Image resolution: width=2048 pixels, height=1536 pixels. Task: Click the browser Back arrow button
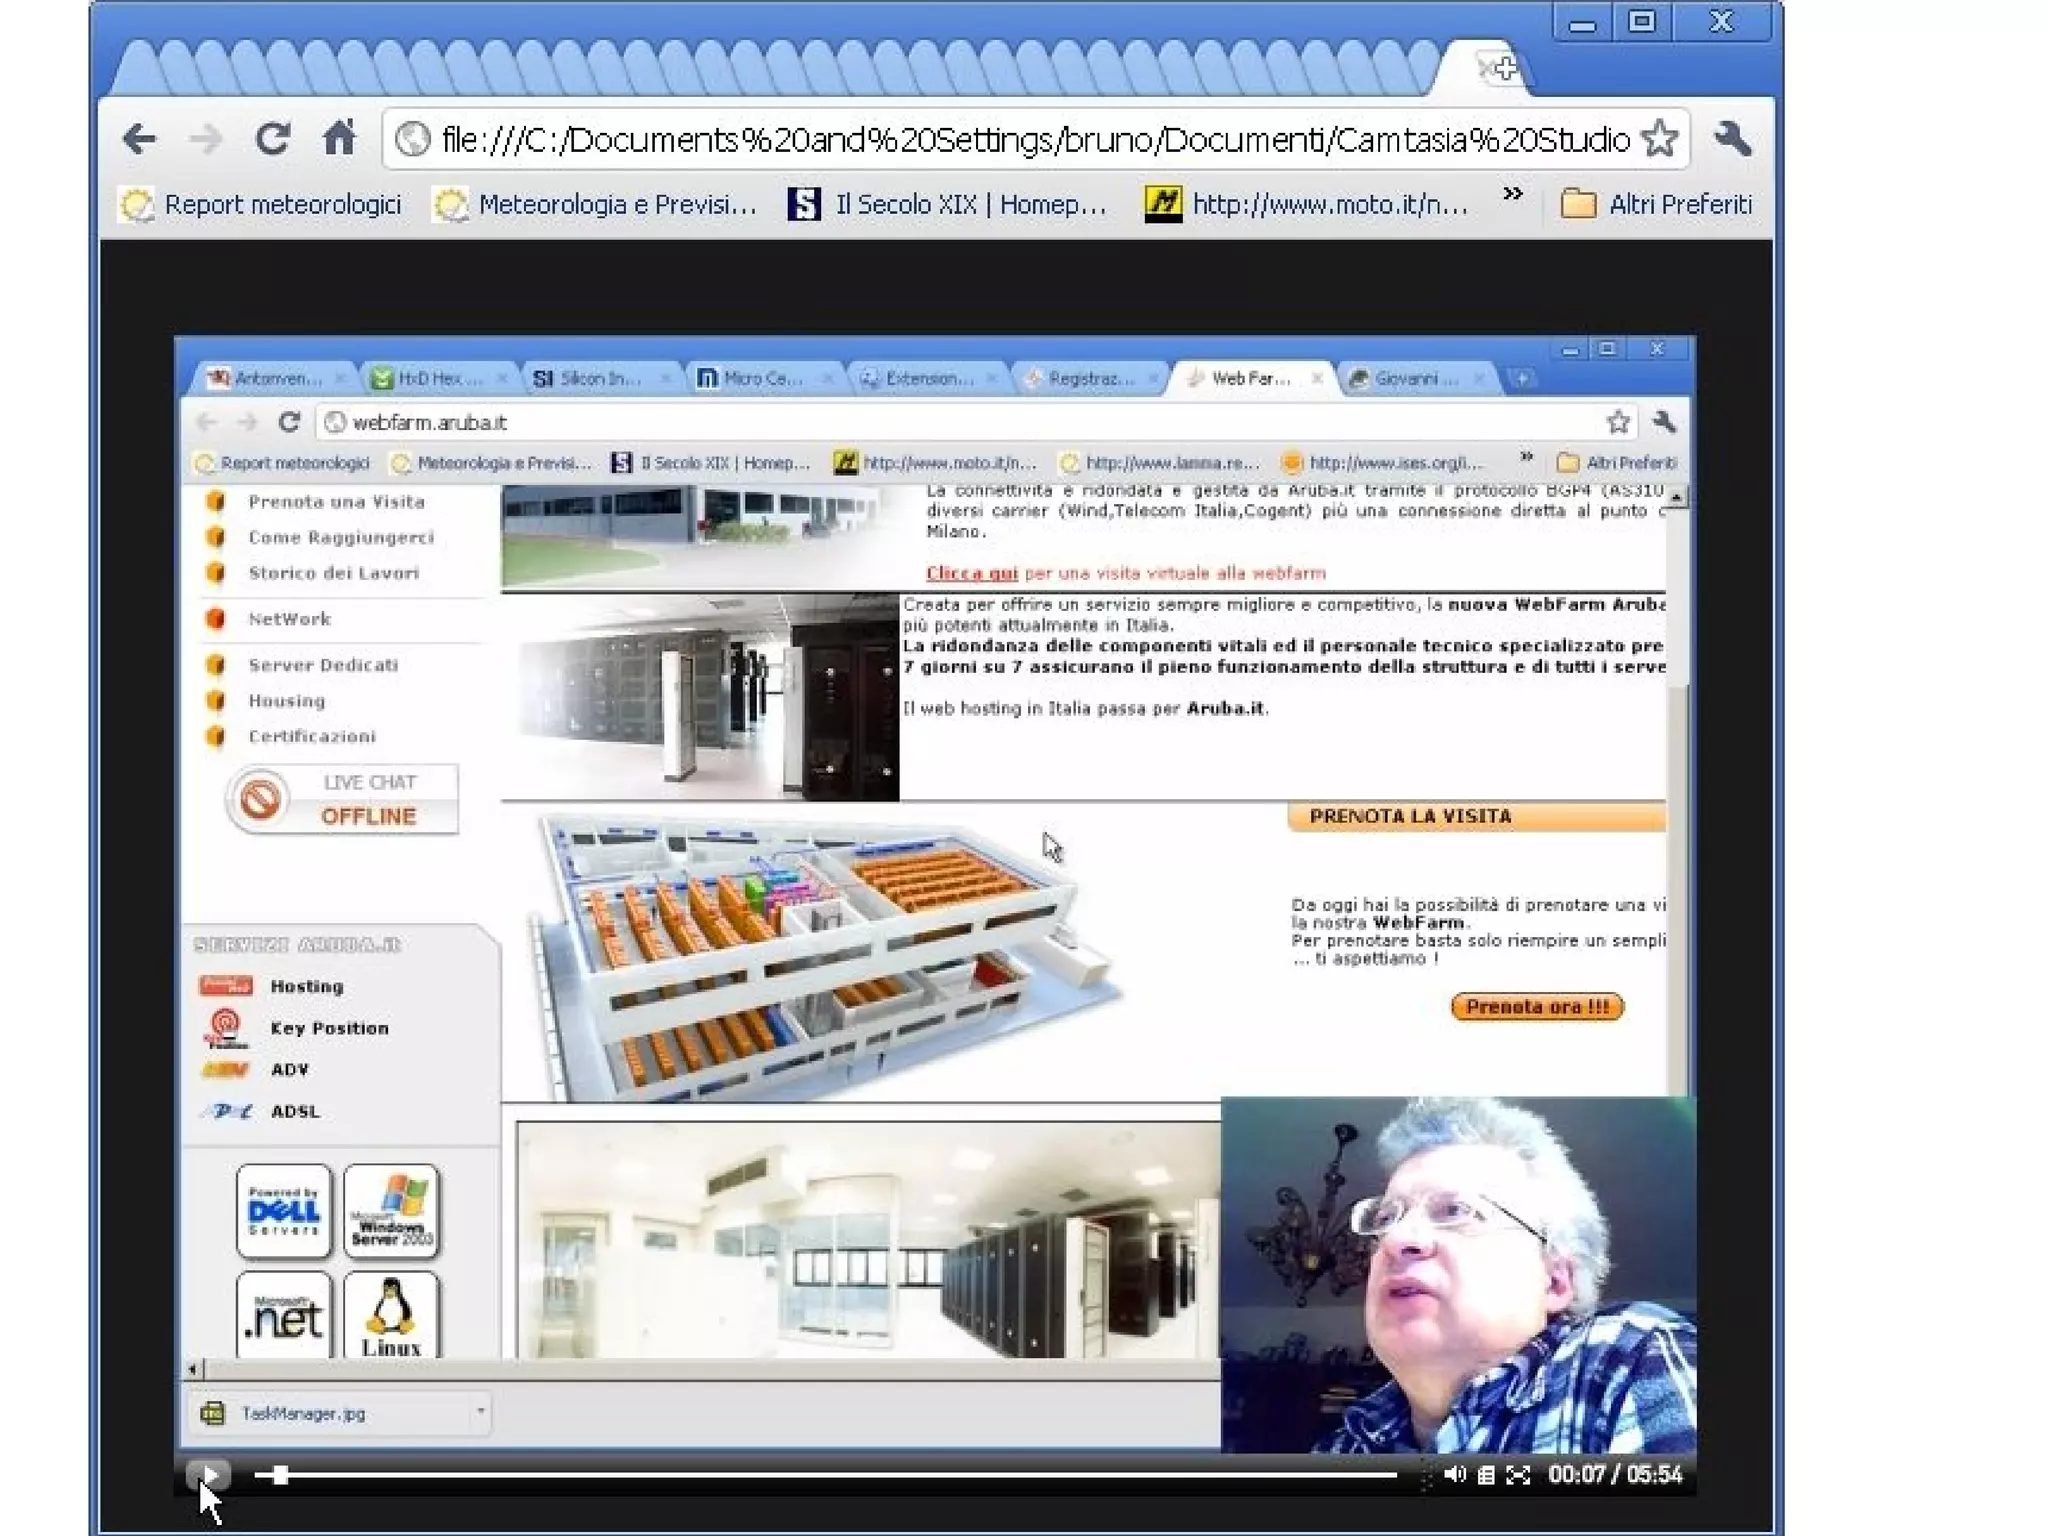tap(139, 139)
